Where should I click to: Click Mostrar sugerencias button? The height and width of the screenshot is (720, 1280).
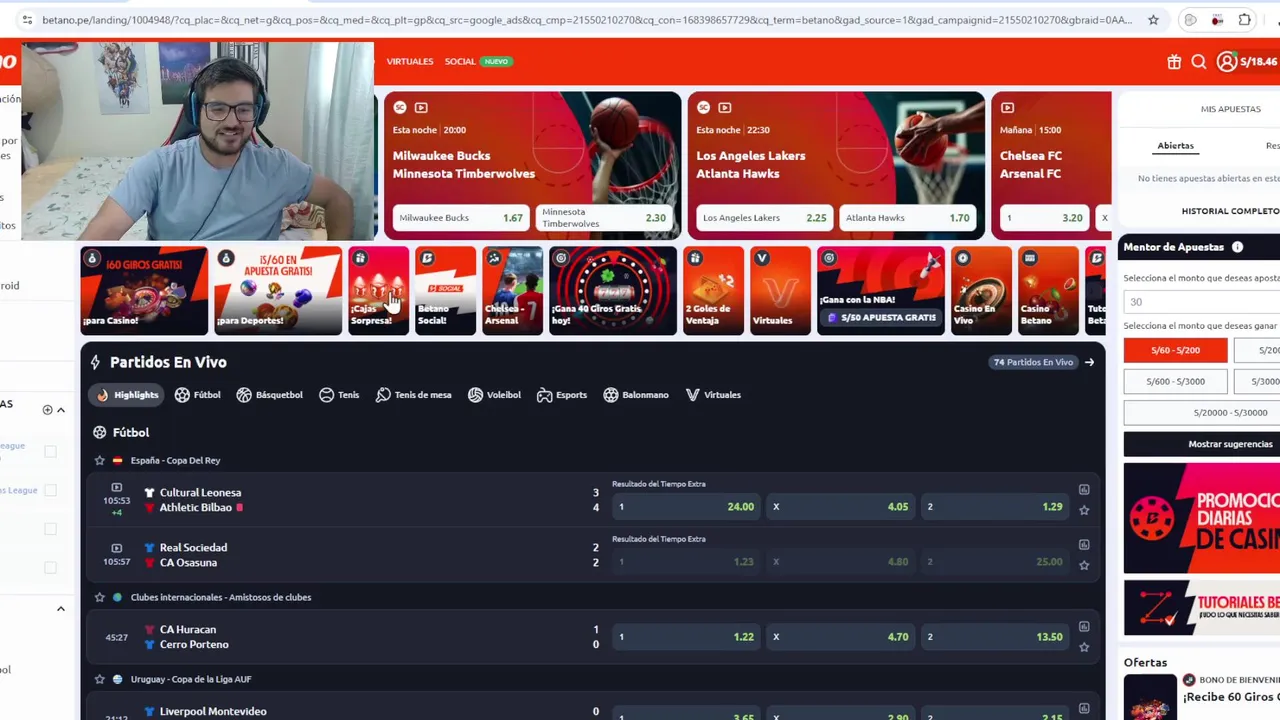pos(1202,444)
